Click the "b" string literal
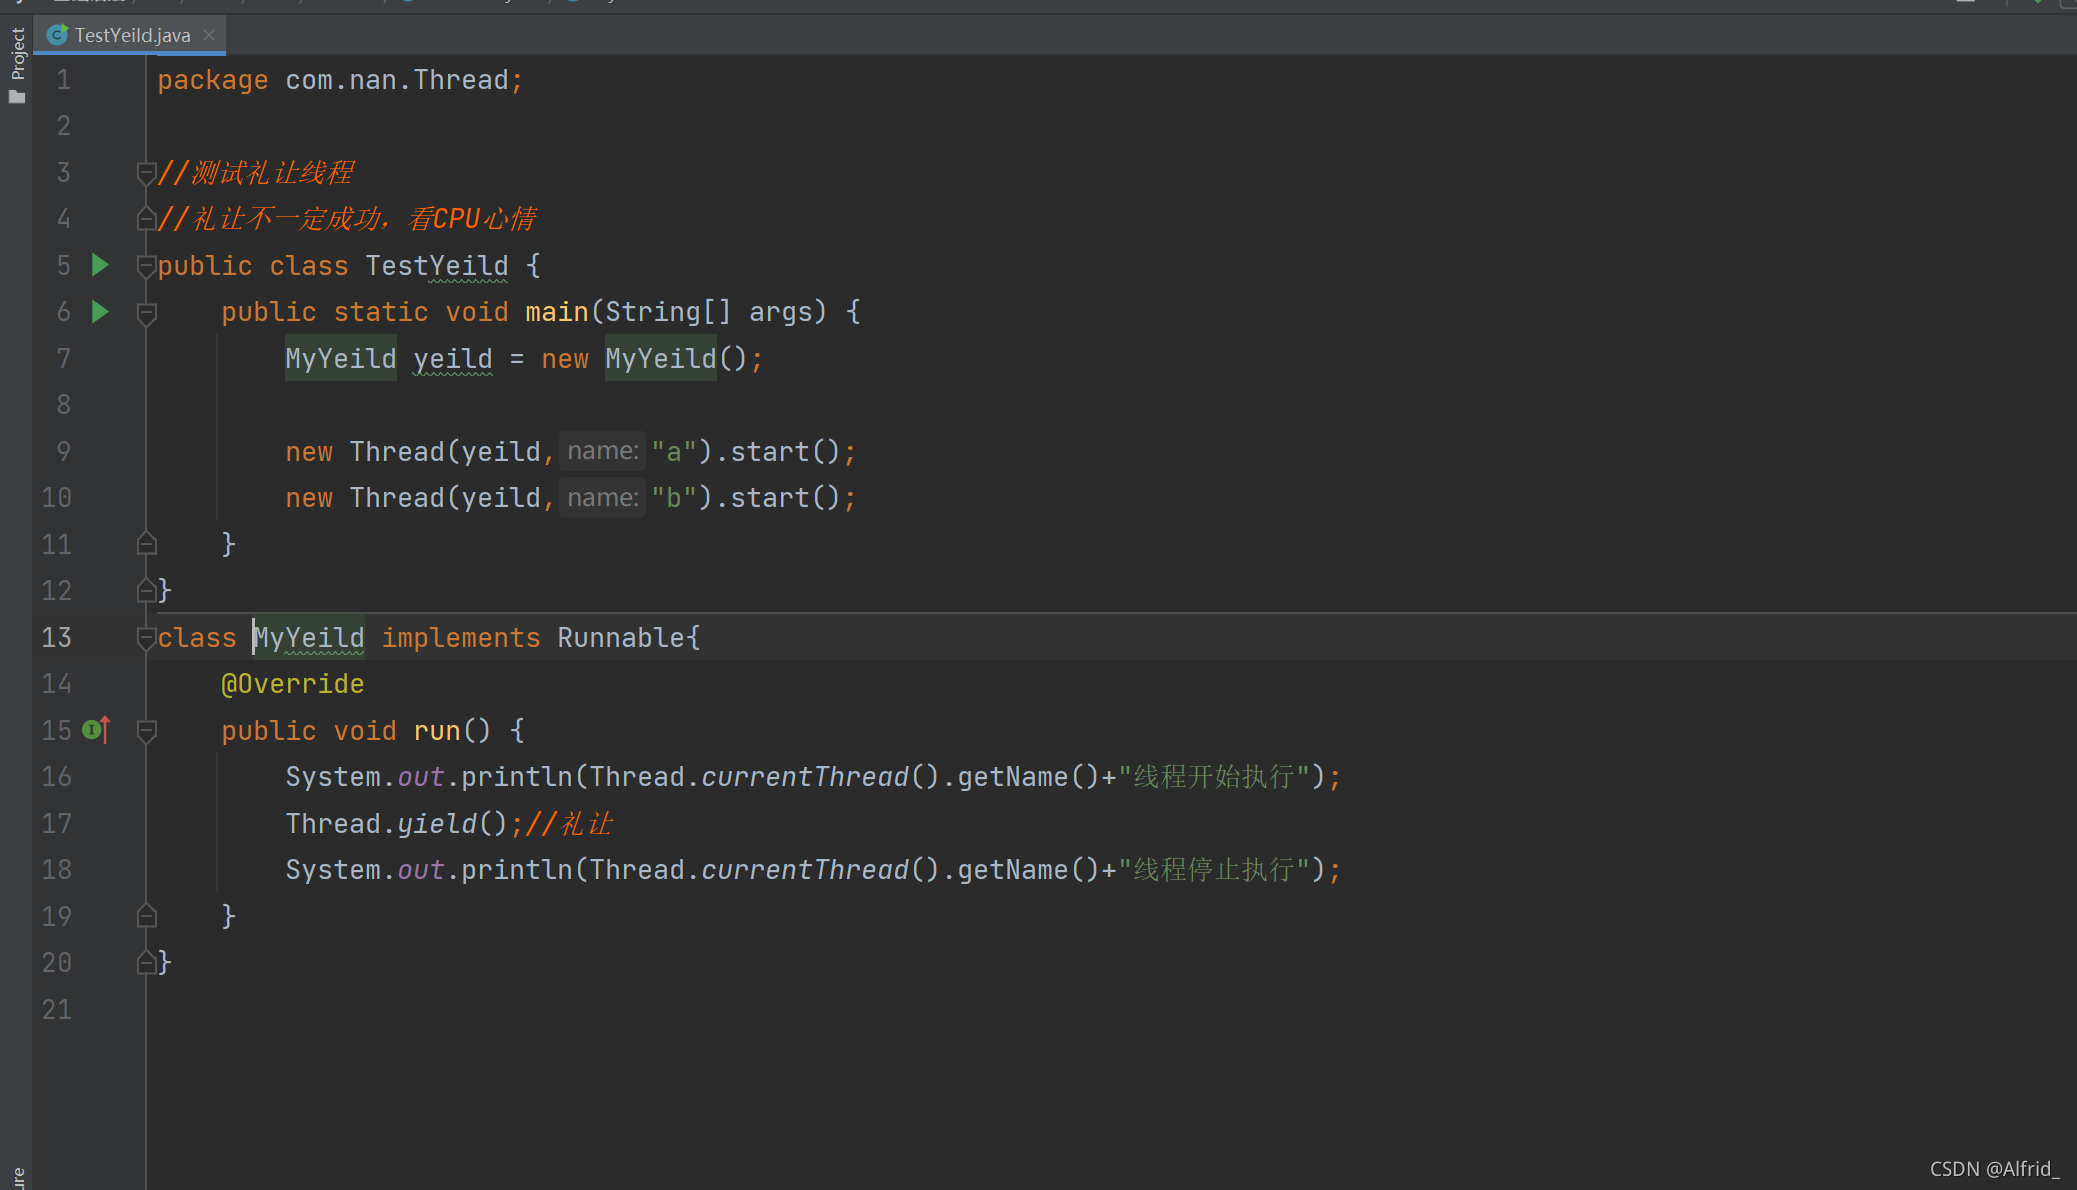This screenshot has height=1190, width=2077. (674, 498)
